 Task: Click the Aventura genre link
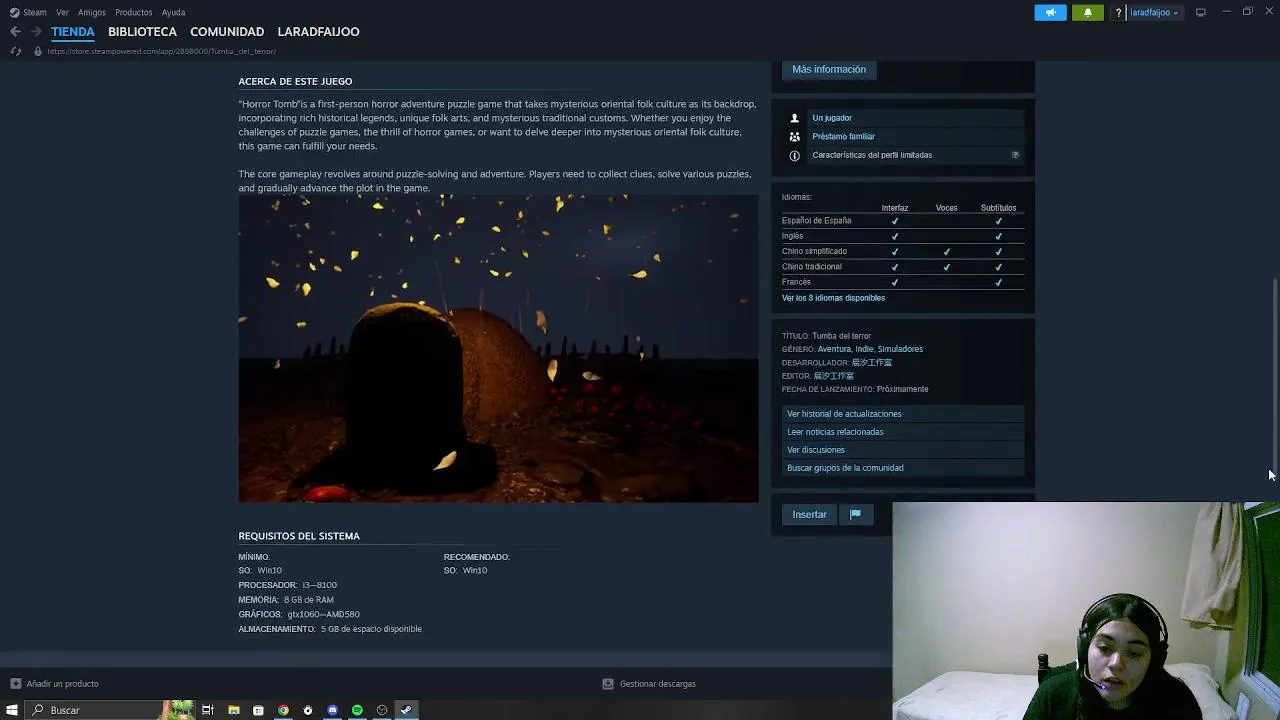pyautogui.click(x=834, y=349)
